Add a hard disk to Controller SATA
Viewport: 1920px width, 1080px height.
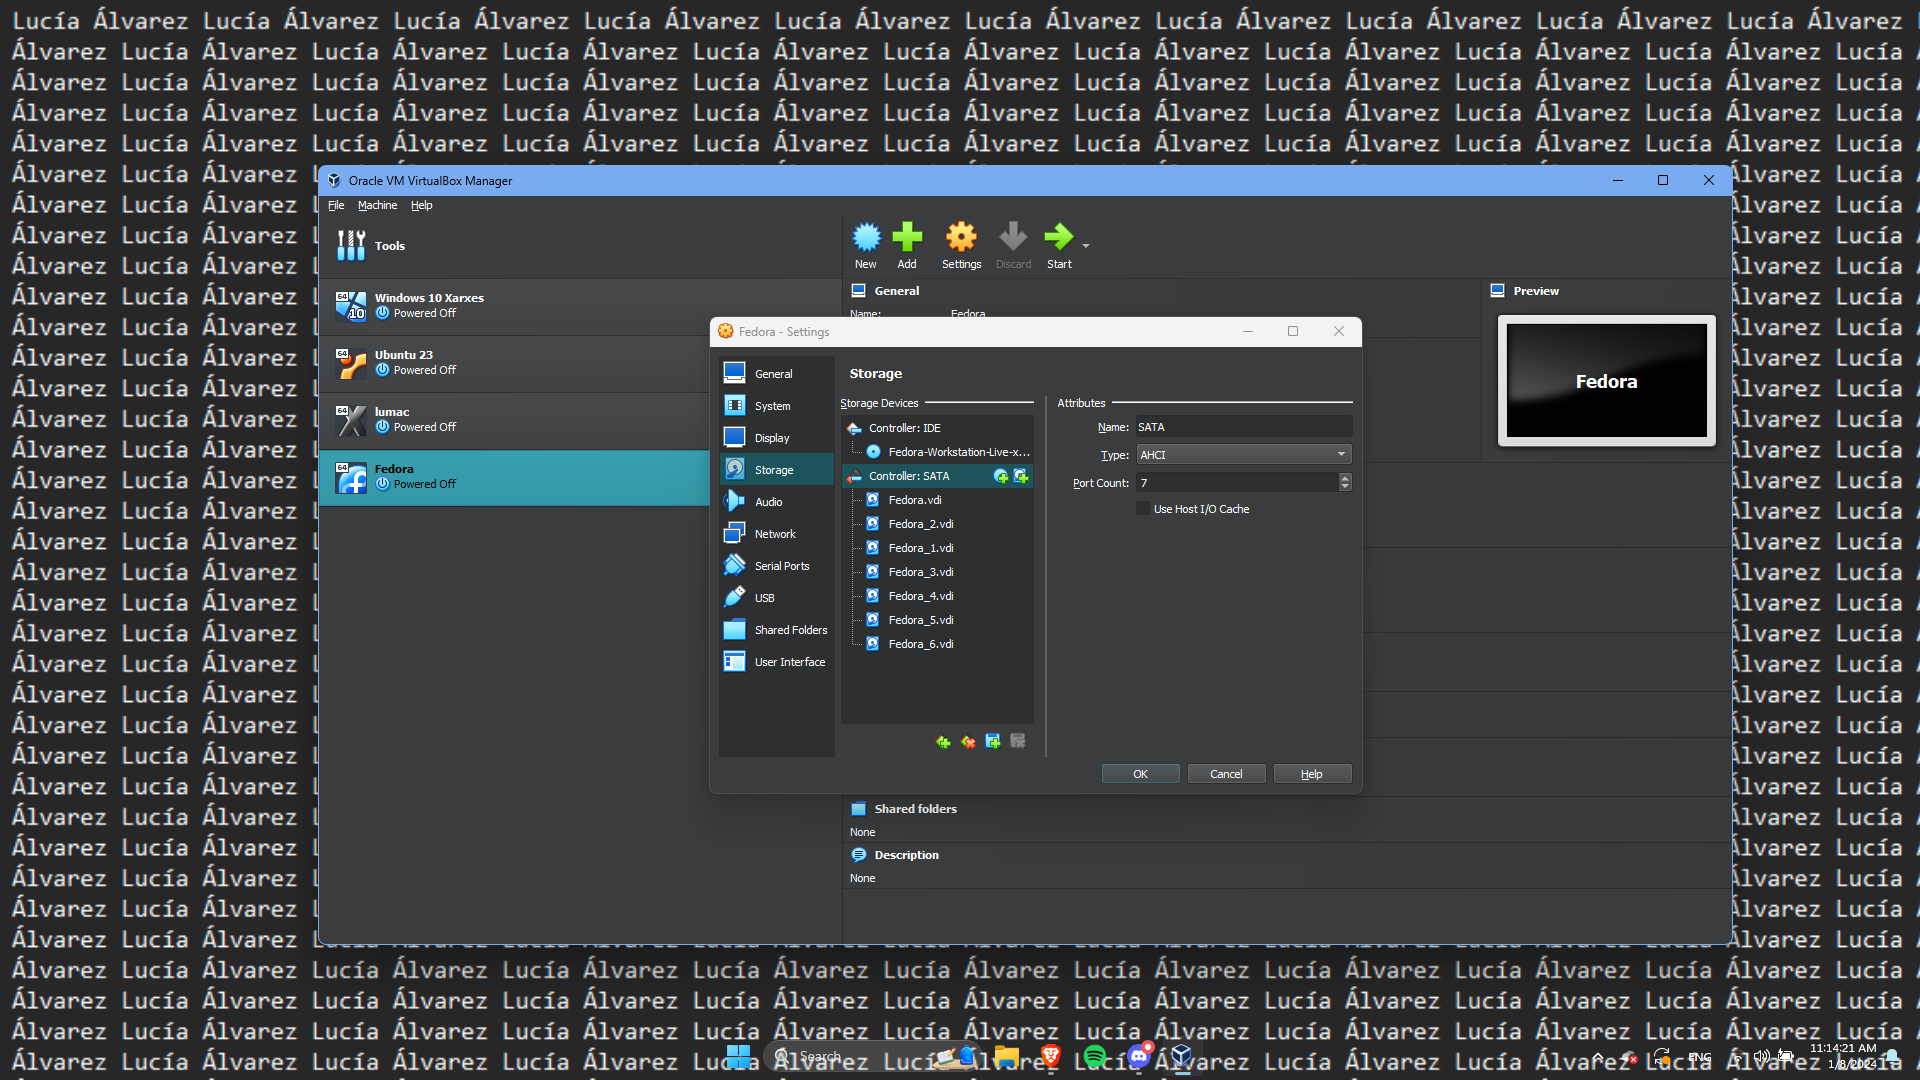pyautogui.click(x=1021, y=477)
